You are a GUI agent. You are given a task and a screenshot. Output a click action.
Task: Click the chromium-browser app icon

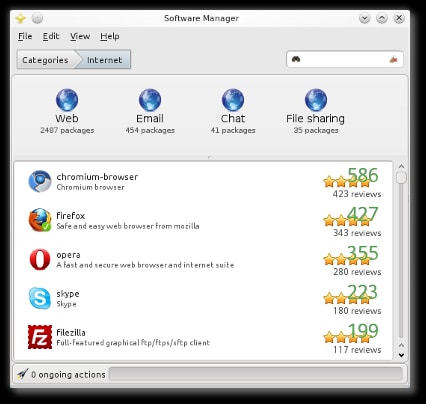pos(40,181)
